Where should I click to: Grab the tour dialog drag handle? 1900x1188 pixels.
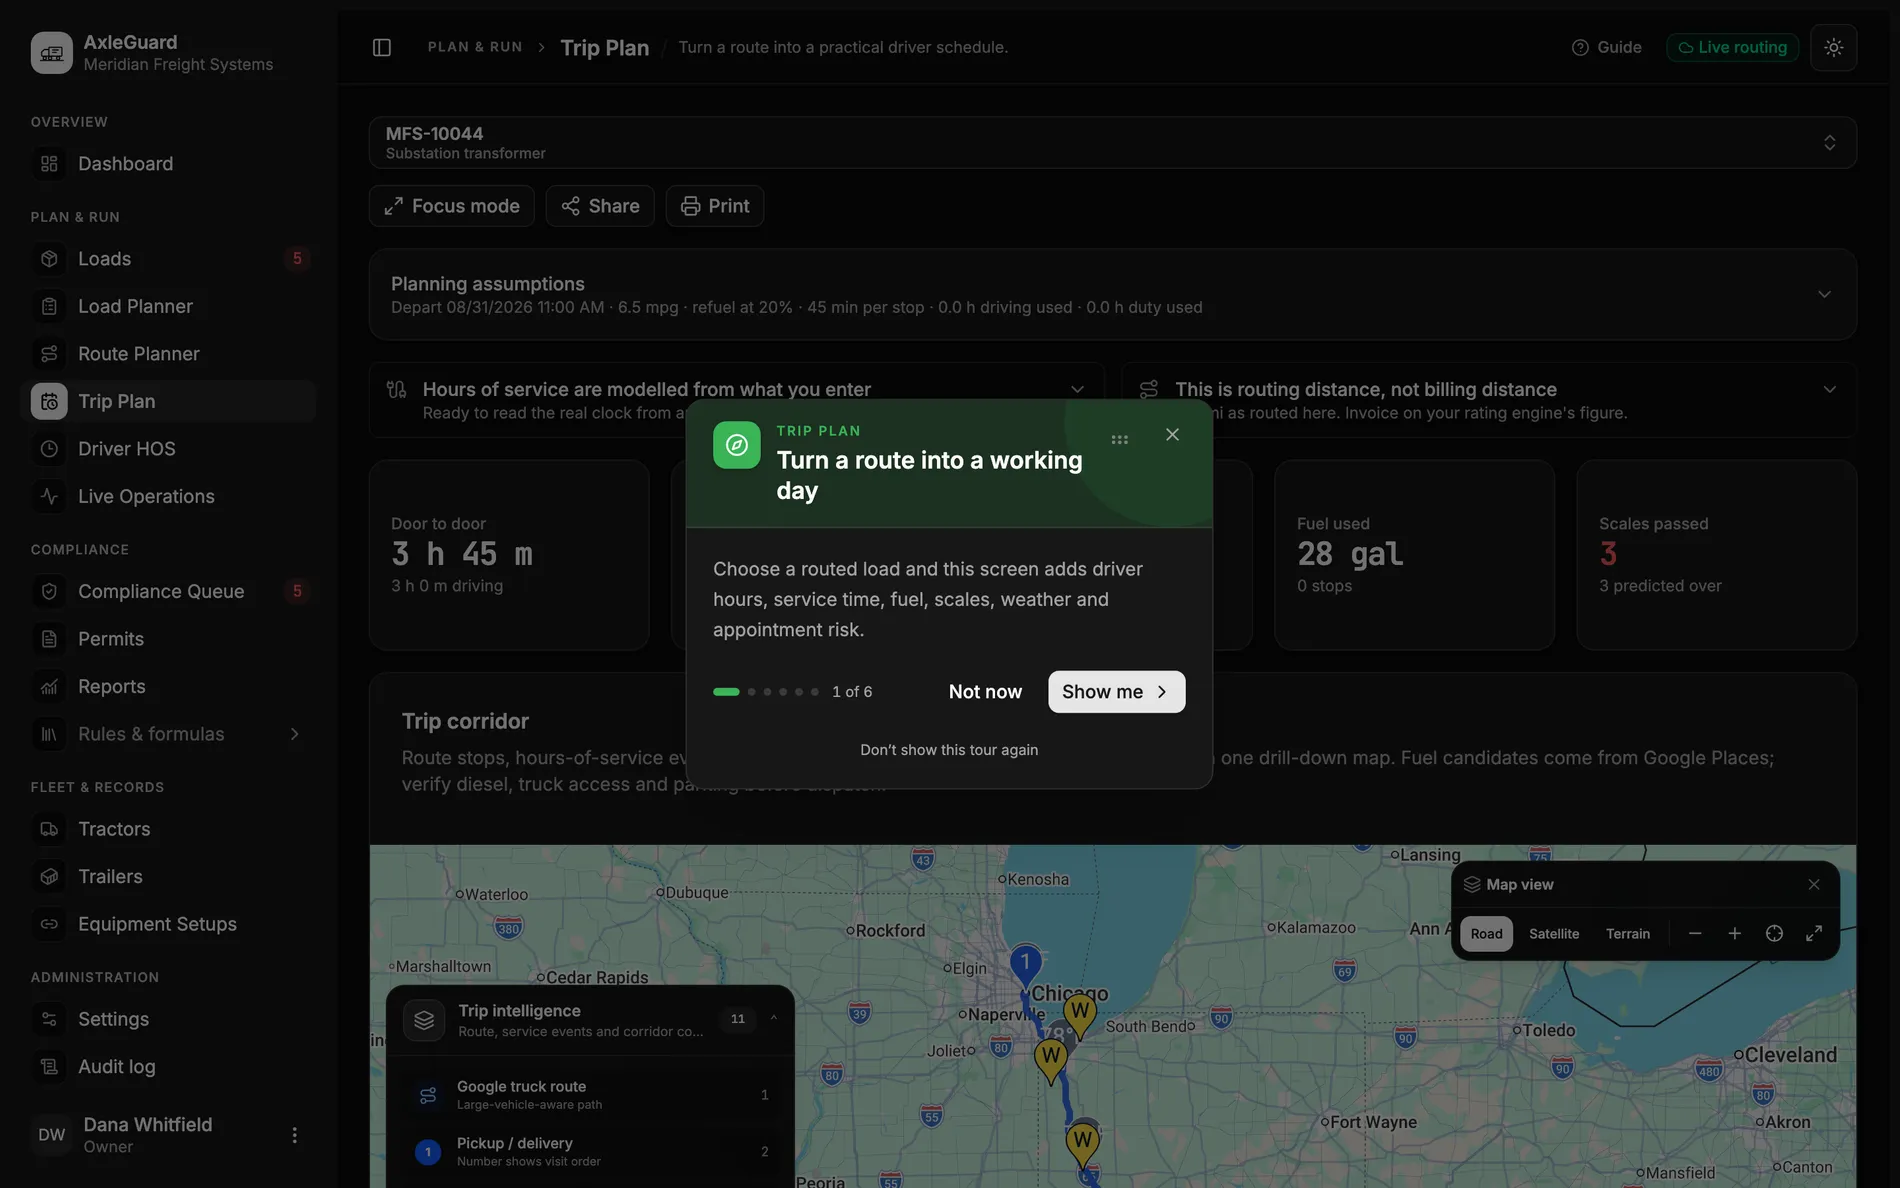(x=1119, y=439)
